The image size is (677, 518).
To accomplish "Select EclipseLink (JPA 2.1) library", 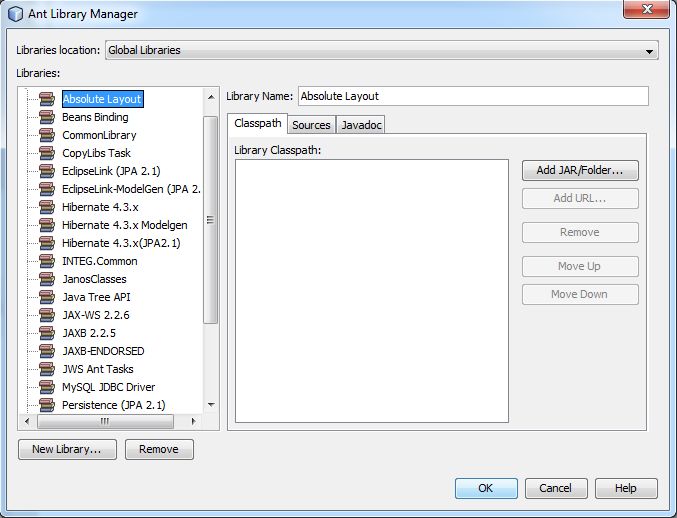I will pos(111,171).
